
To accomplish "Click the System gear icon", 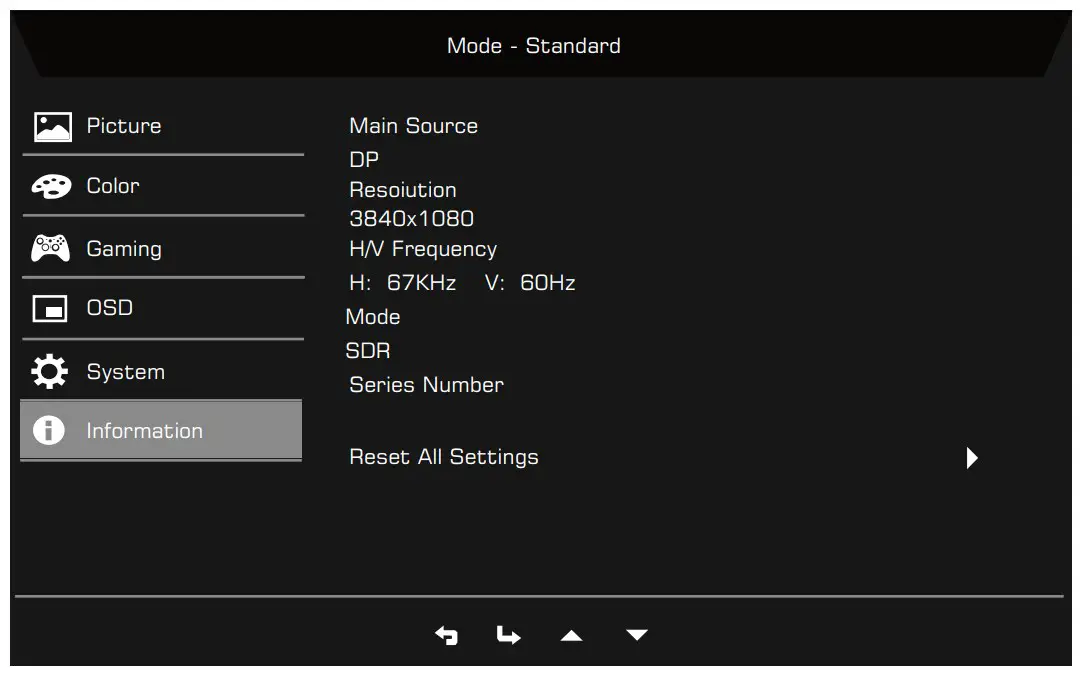I will pyautogui.click(x=50, y=372).
